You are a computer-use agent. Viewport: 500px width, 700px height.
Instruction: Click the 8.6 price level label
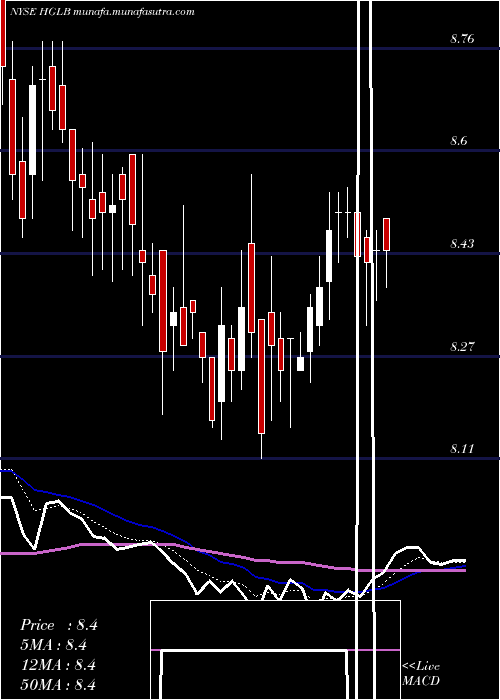pos(459,141)
